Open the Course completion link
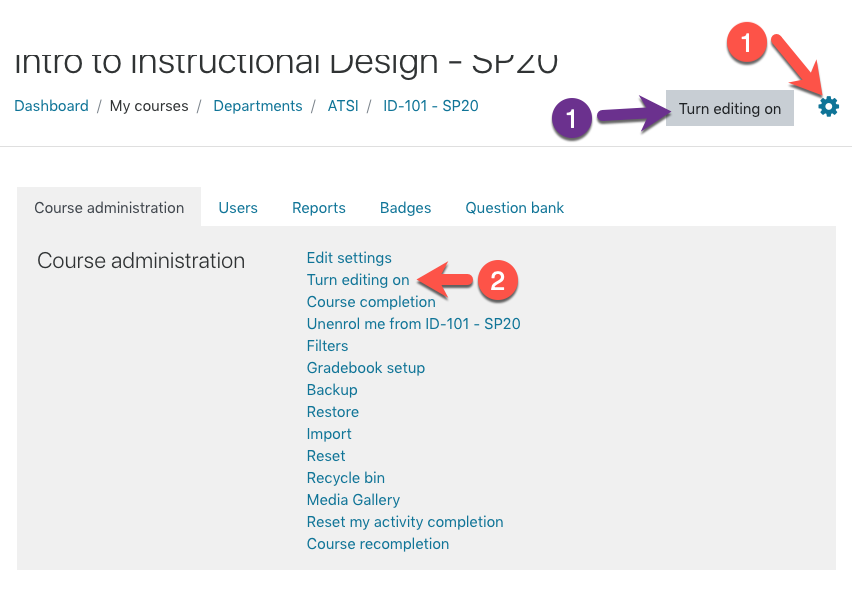 (371, 302)
